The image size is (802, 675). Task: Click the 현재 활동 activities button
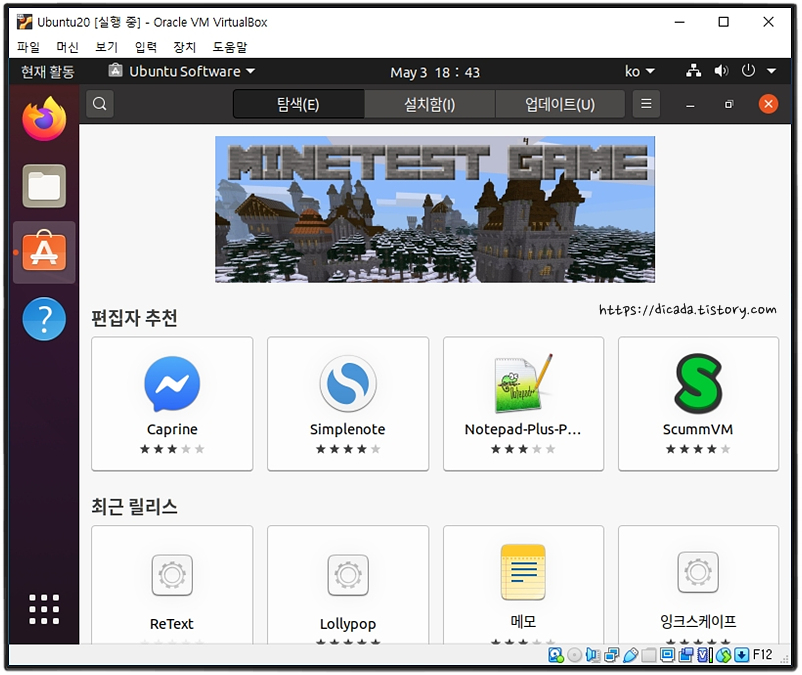point(48,72)
